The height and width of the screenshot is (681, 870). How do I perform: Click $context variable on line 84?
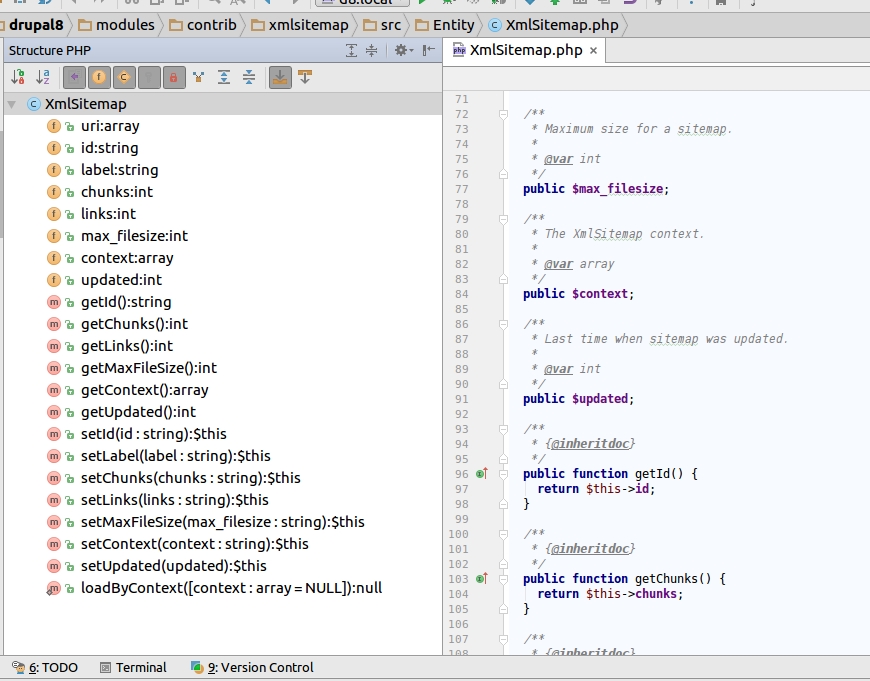[x=600, y=294]
